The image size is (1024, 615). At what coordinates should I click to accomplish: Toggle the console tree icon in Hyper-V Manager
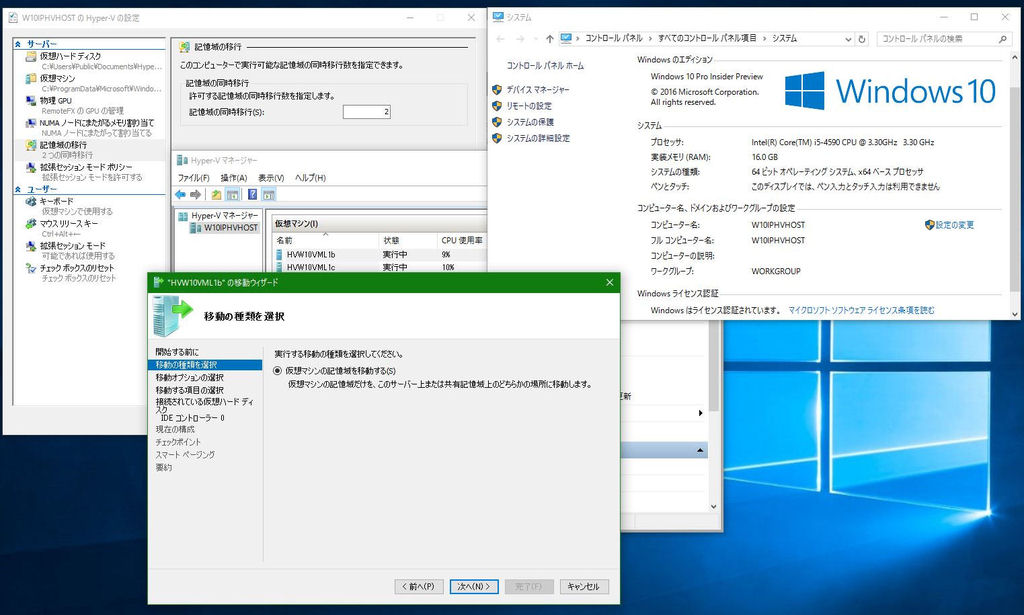[x=232, y=195]
